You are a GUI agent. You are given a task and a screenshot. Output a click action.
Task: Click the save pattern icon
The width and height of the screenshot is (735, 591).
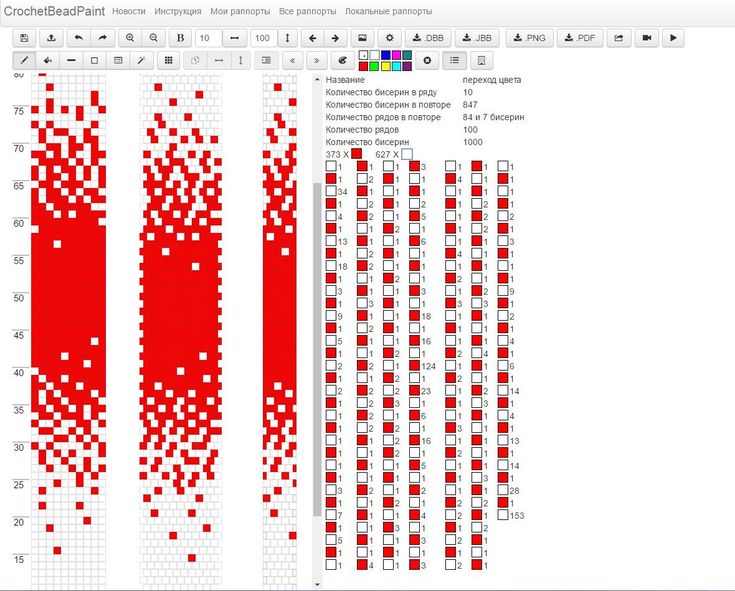[25, 38]
